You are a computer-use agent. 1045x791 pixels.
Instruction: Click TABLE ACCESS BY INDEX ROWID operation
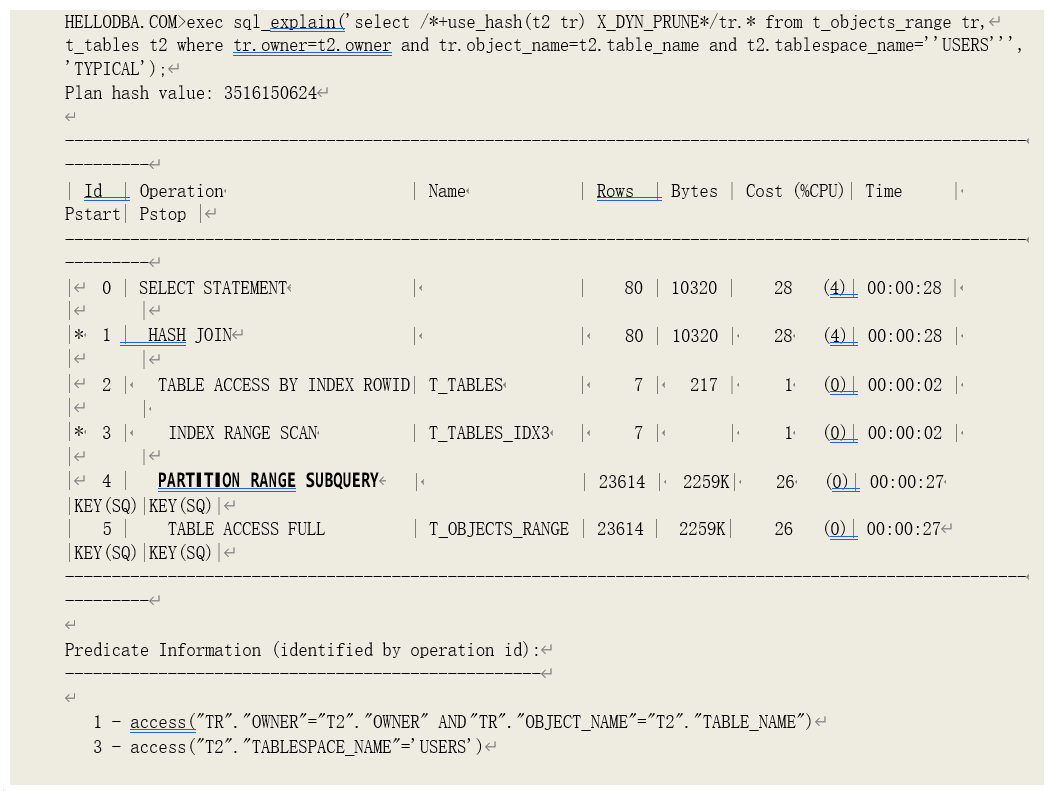click(x=284, y=385)
